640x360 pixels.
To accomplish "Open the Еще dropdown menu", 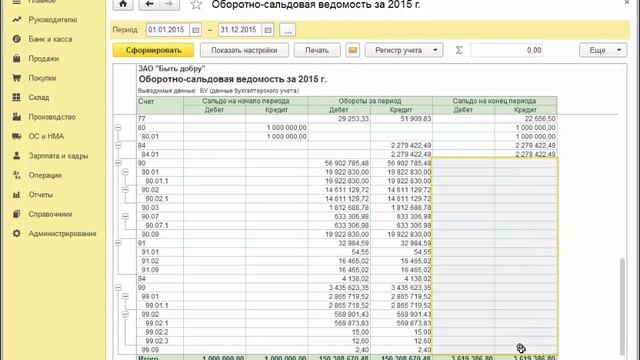I will pos(602,50).
